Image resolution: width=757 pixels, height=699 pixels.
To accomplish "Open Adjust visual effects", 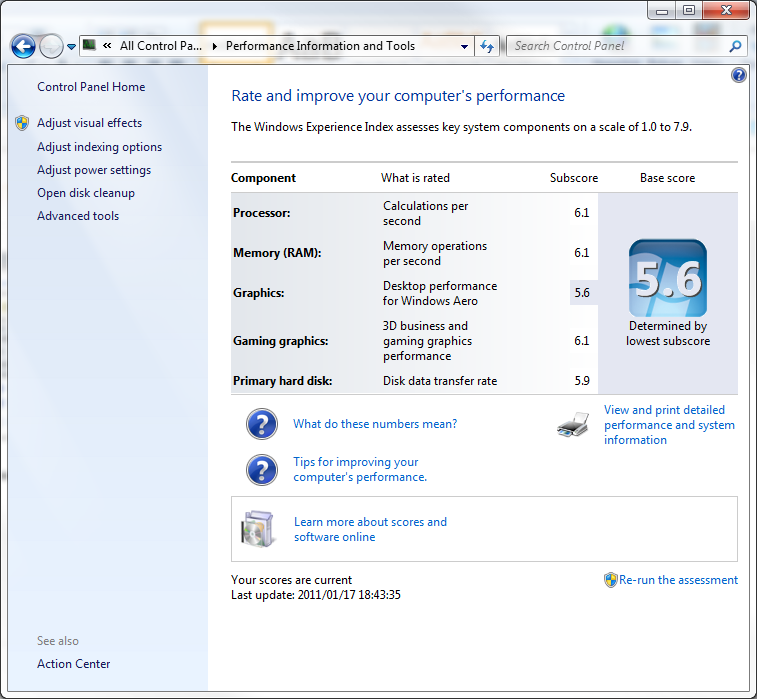I will coord(89,123).
